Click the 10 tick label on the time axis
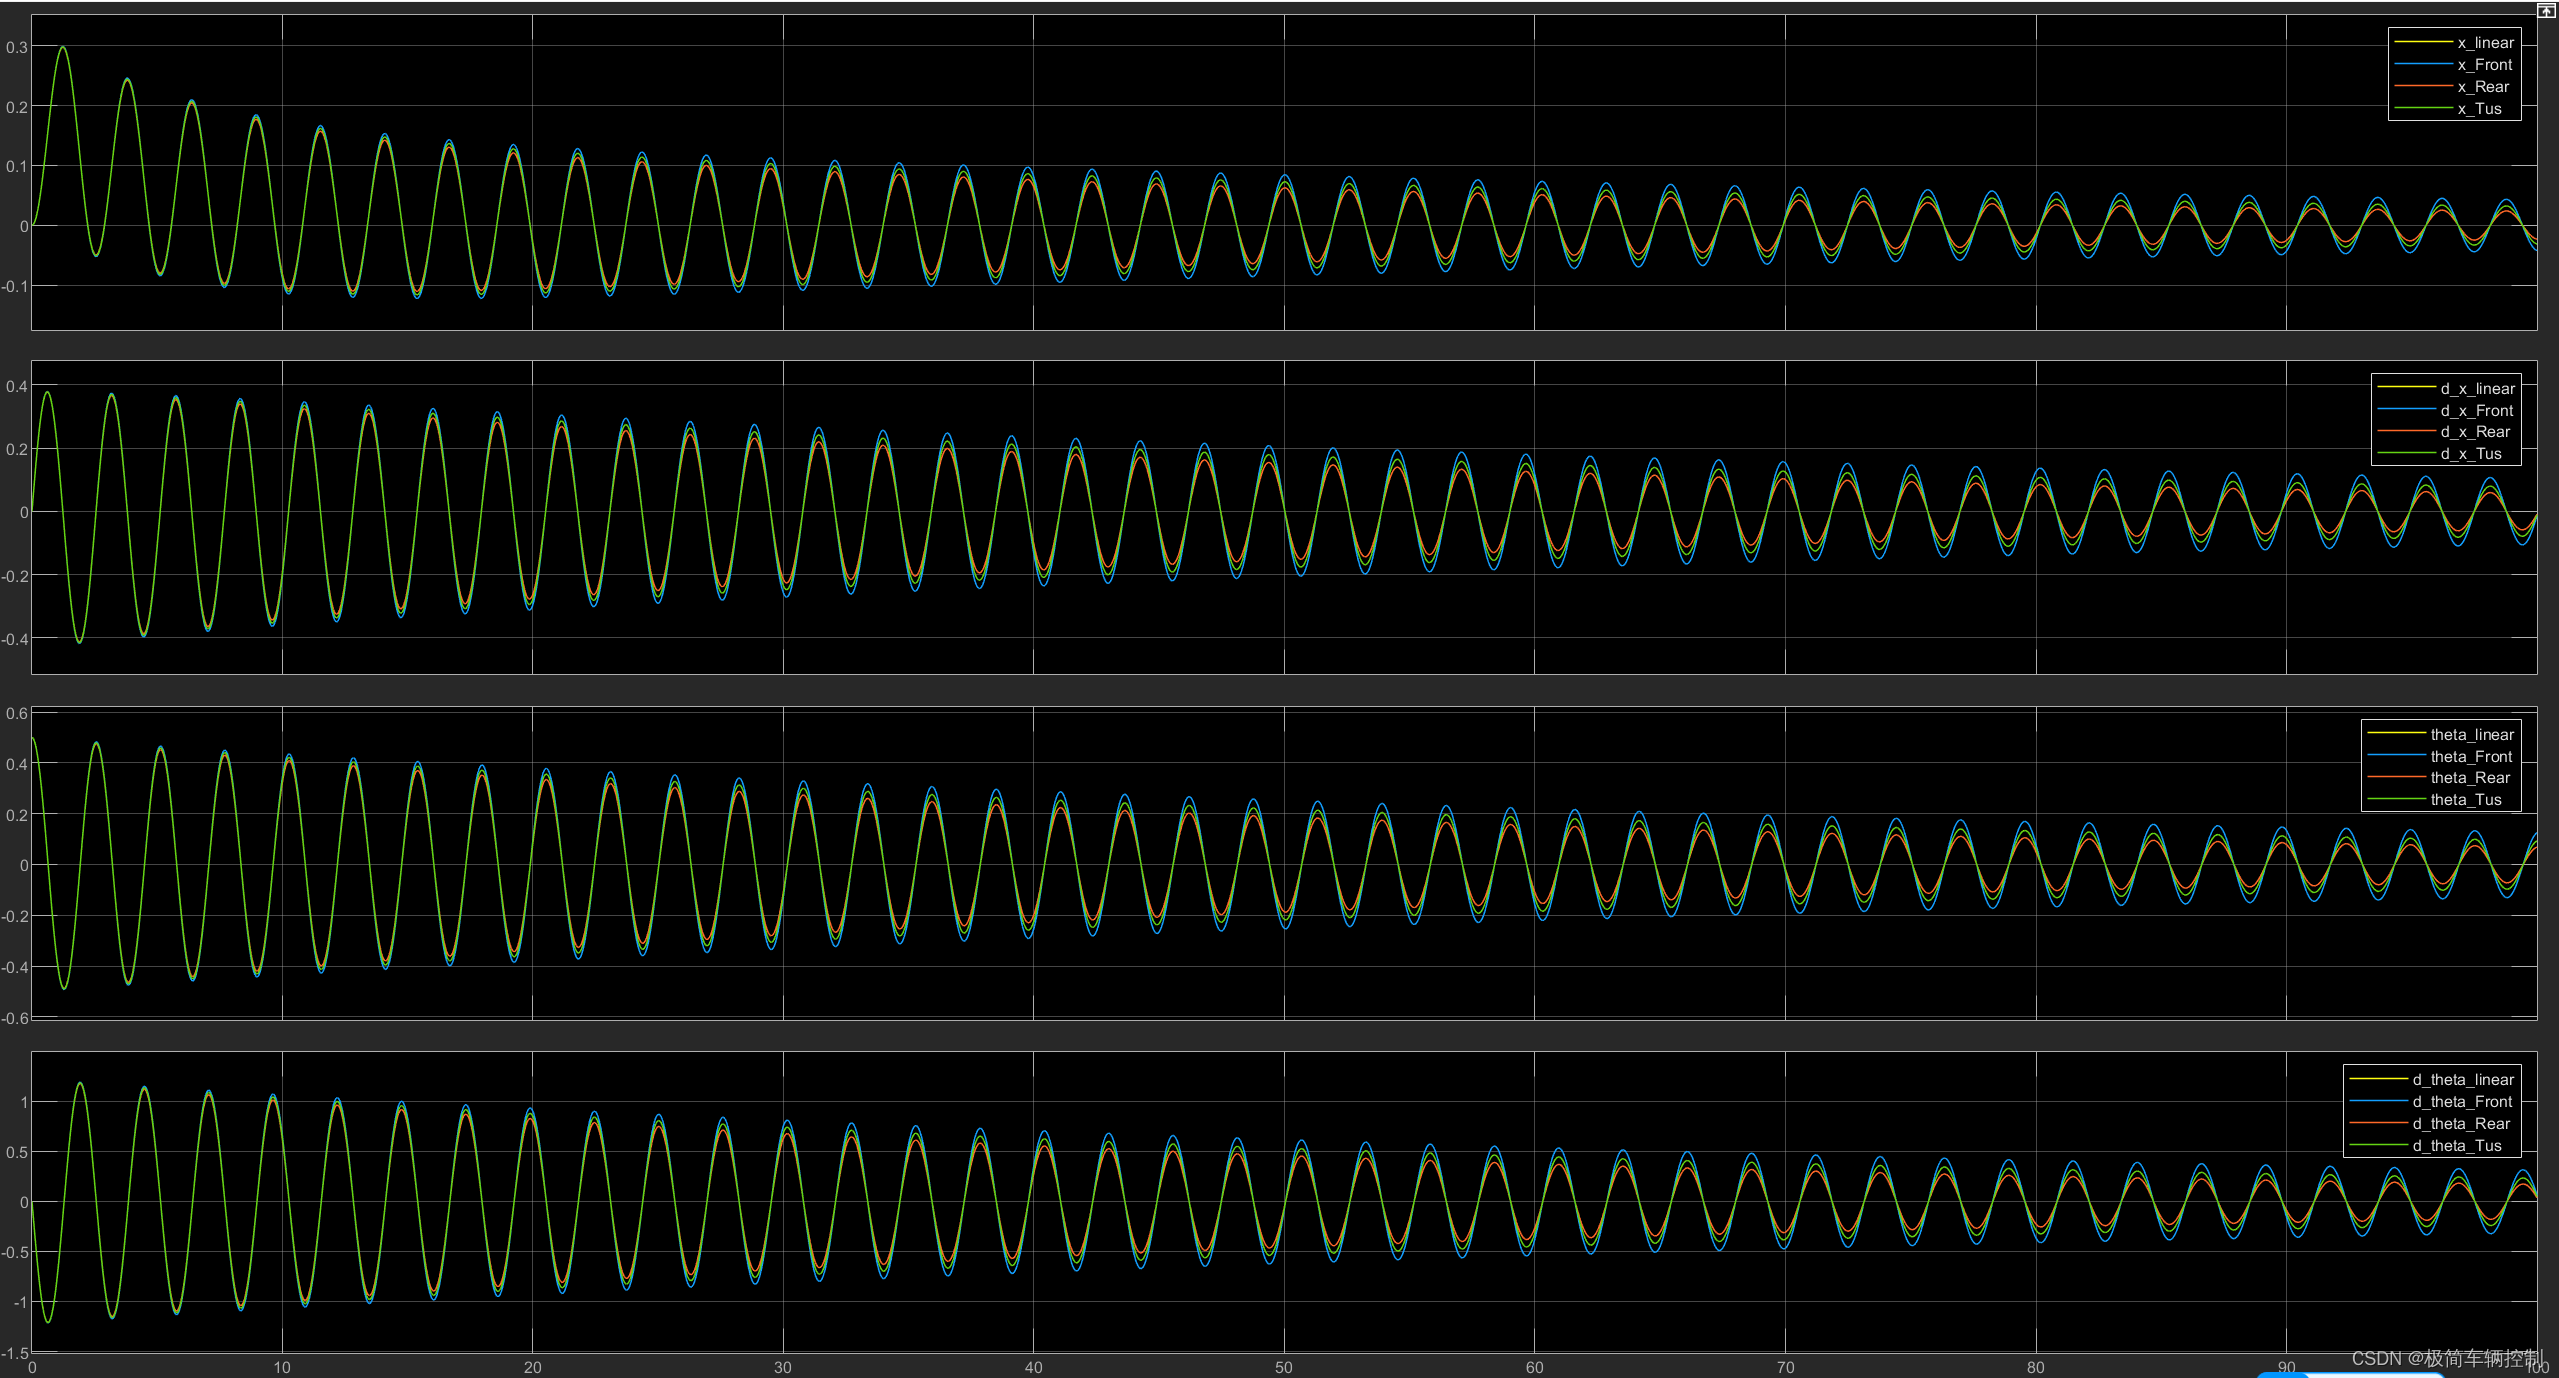Screen dimensions: 2559x1378 tap(282, 1368)
